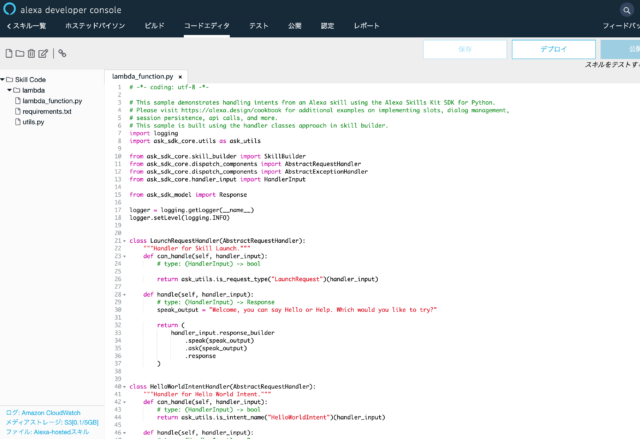Click the "HelloWorldIntent" string in code
This screenshot has width=640, height=439.
click(x=299, y=417)
